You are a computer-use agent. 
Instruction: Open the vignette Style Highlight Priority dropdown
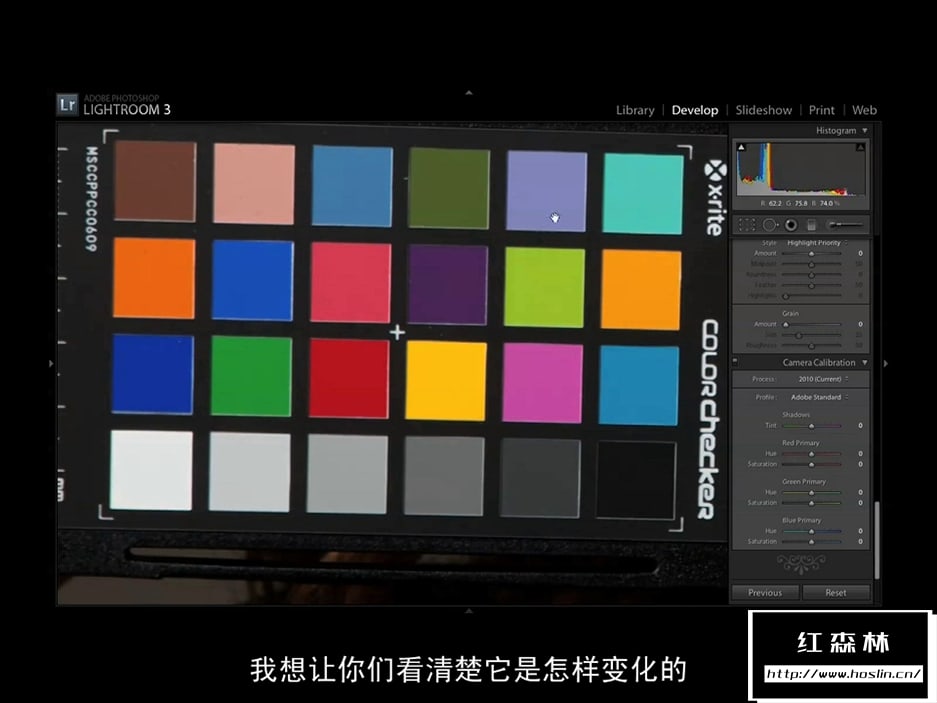coord(817,243)
